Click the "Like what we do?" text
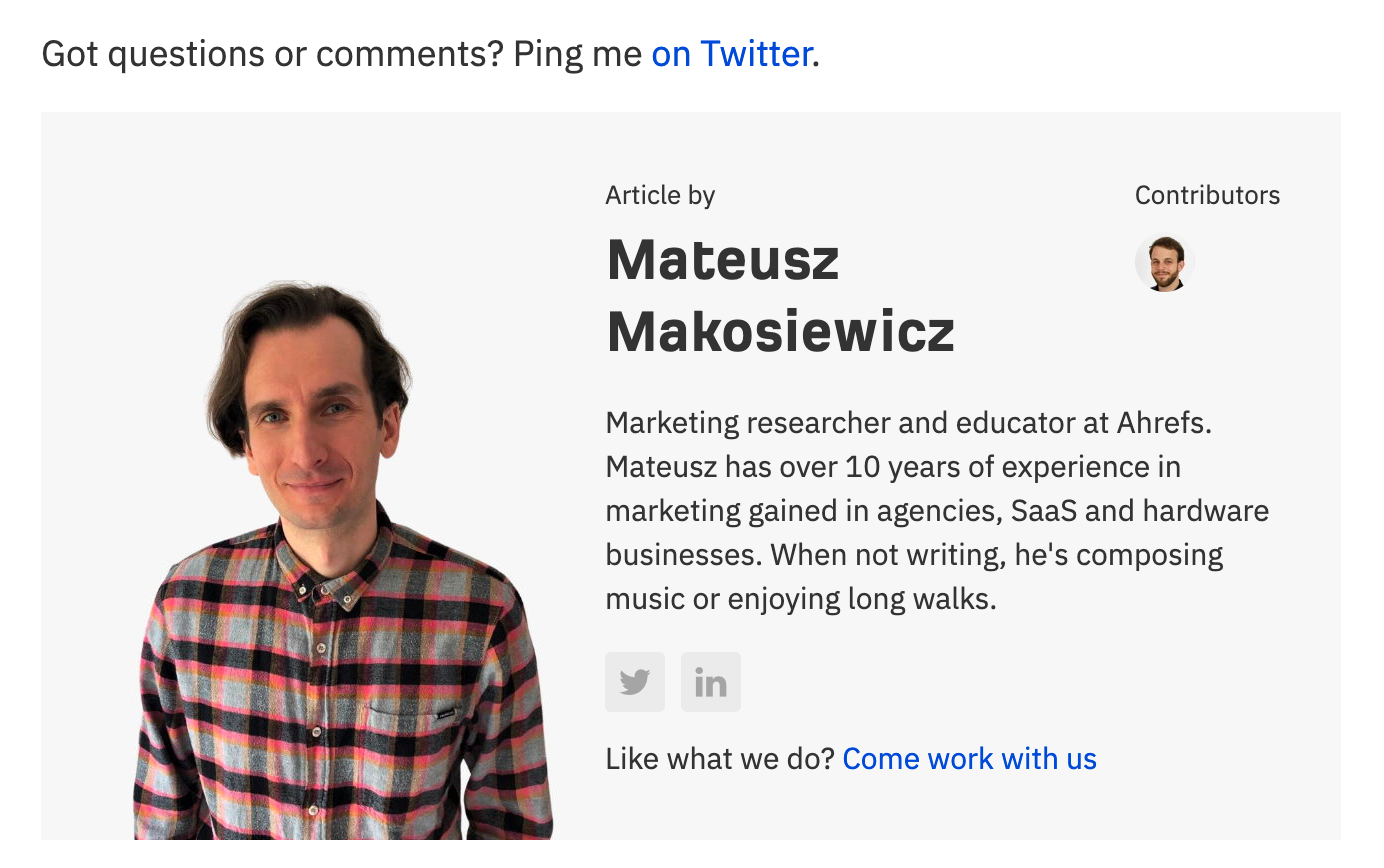 click(719, 759)
